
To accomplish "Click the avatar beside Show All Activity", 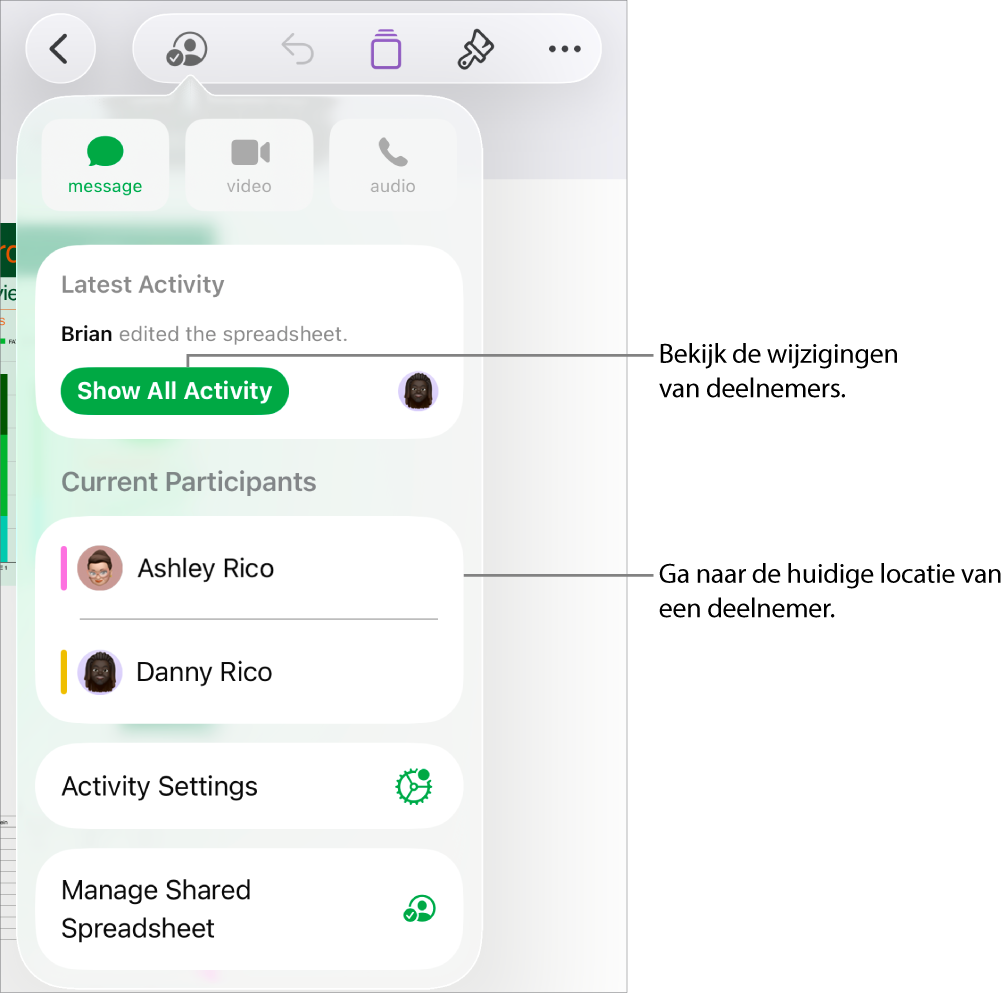I will (418, 391).
